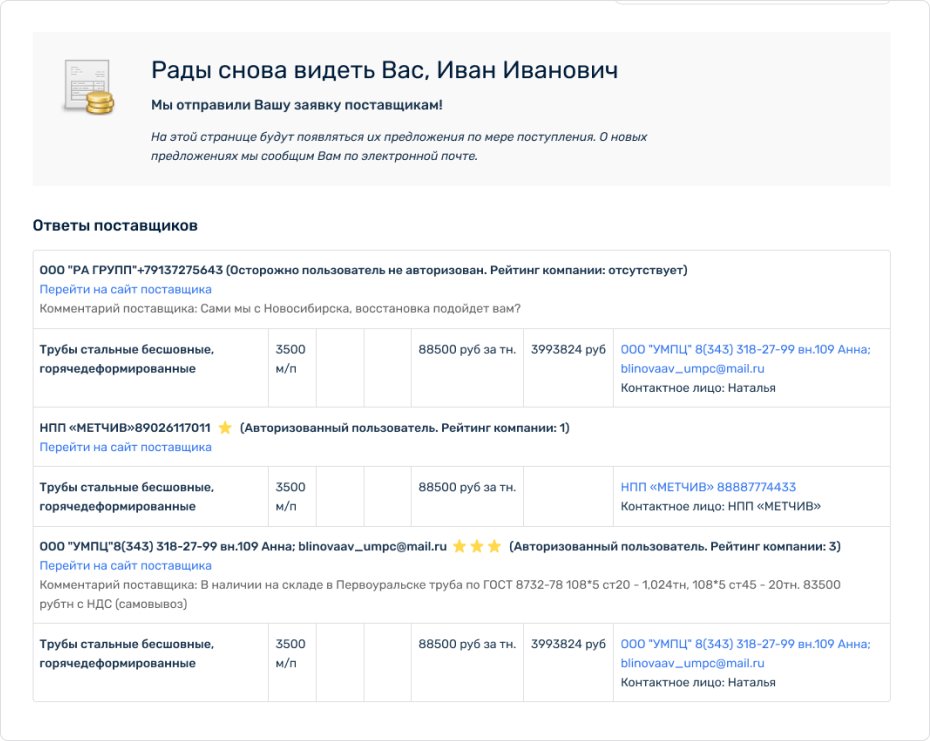Click the 3500 м/п quantity in the МЕТЧИВ row

coord(290,496)
